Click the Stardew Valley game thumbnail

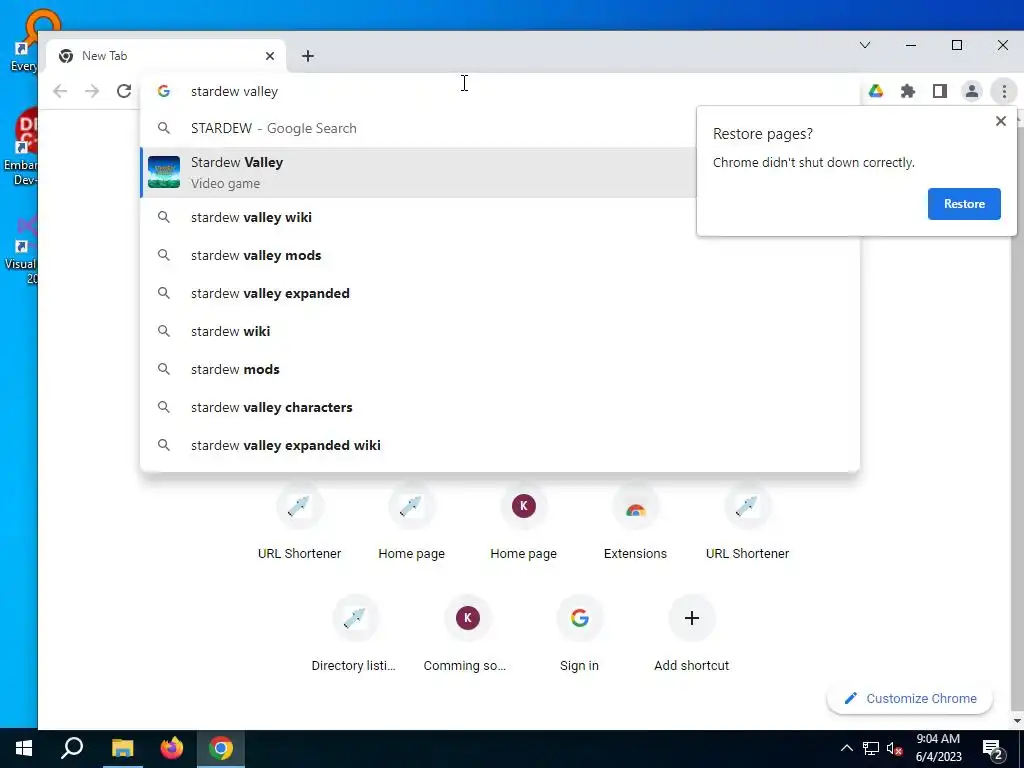(x=164, y=172)
